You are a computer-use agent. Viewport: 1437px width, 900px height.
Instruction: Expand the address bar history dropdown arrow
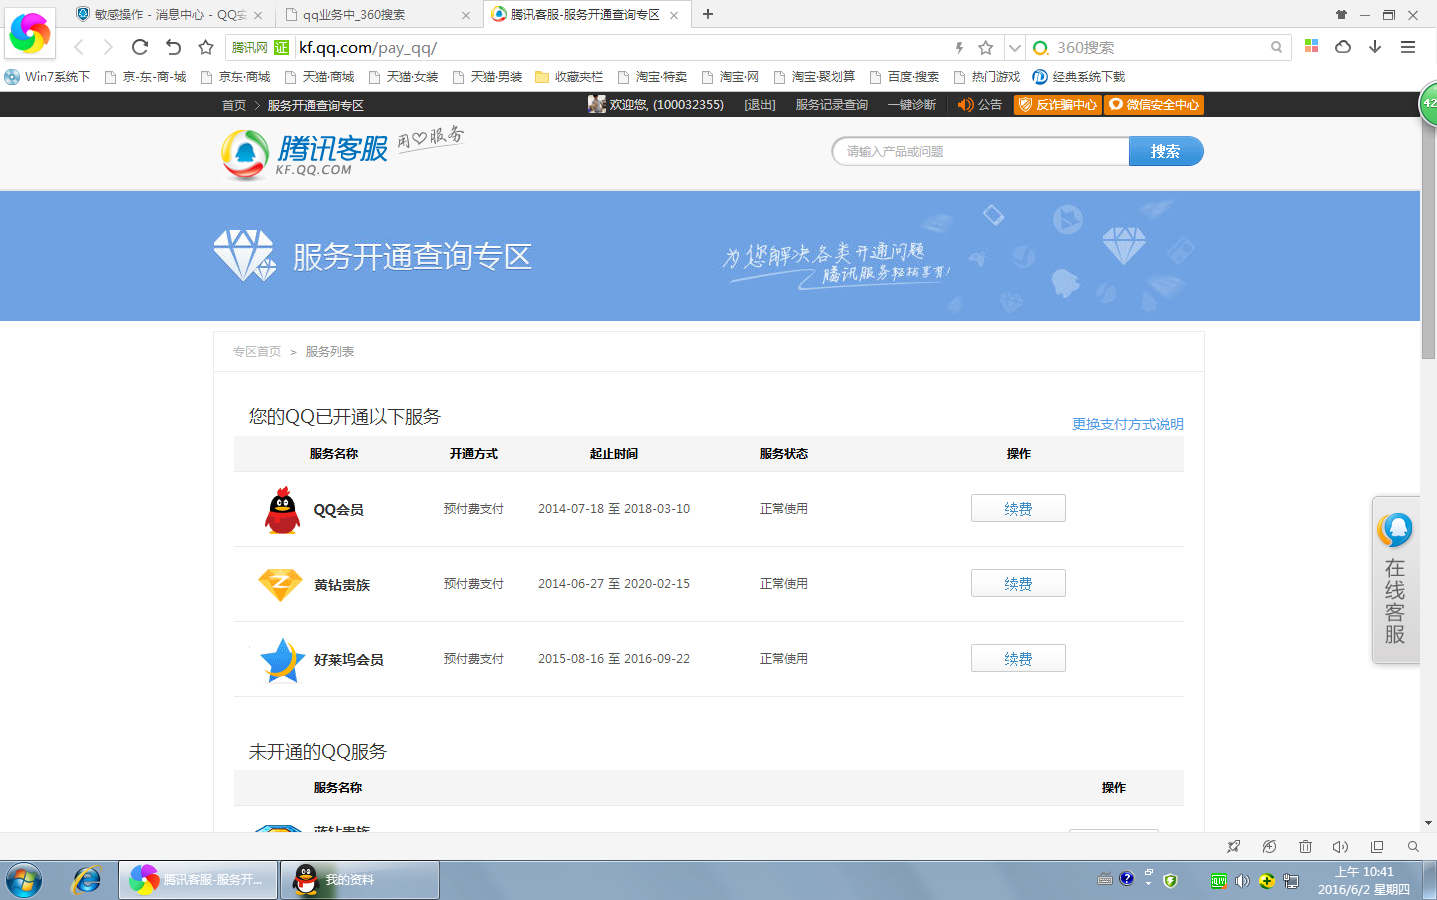[x=1015, y=47]
